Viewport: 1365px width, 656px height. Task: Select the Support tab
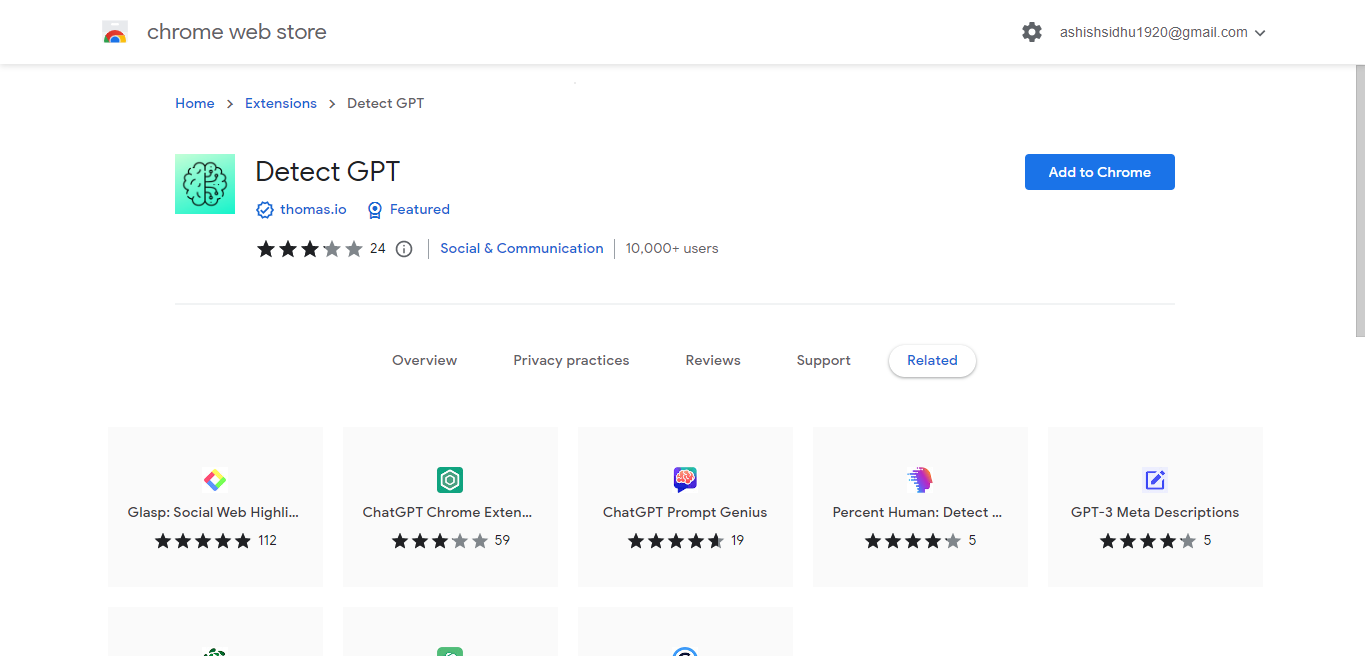(823, 360)
